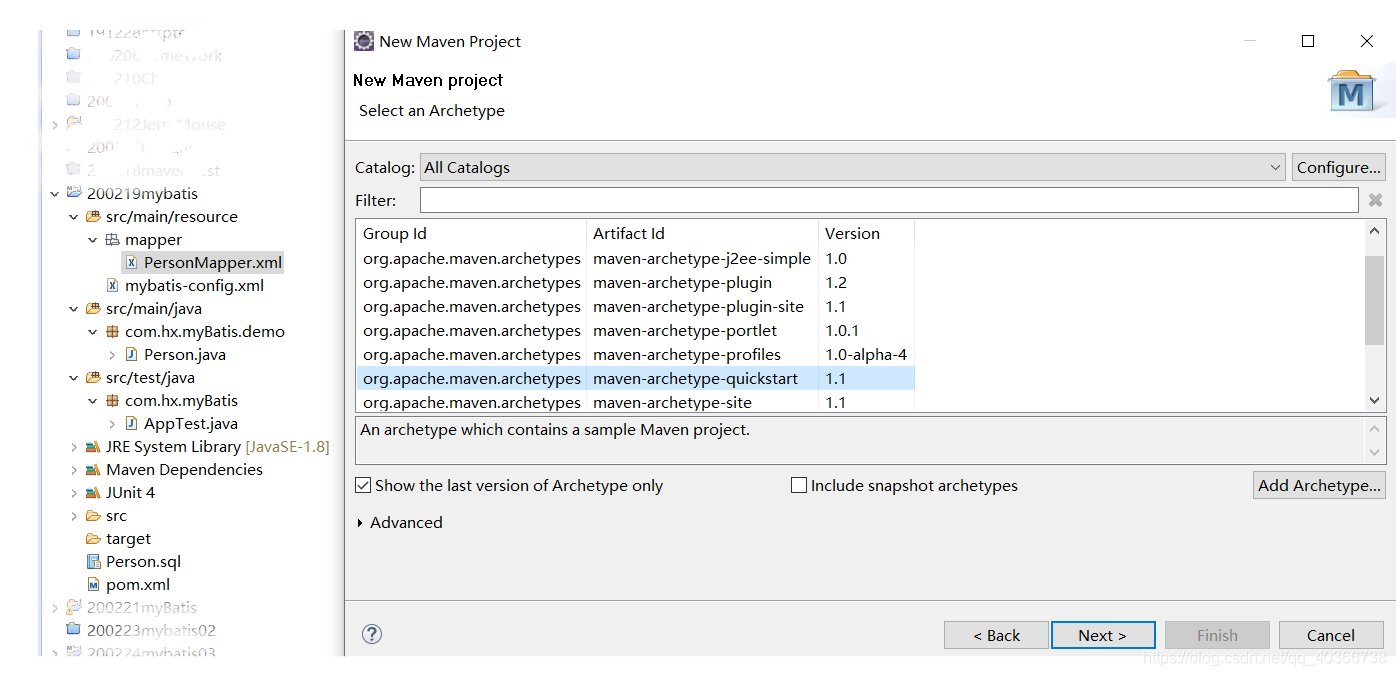Toggle Show the last version of Archetype only
The image size is (1396, 676).
363,485
